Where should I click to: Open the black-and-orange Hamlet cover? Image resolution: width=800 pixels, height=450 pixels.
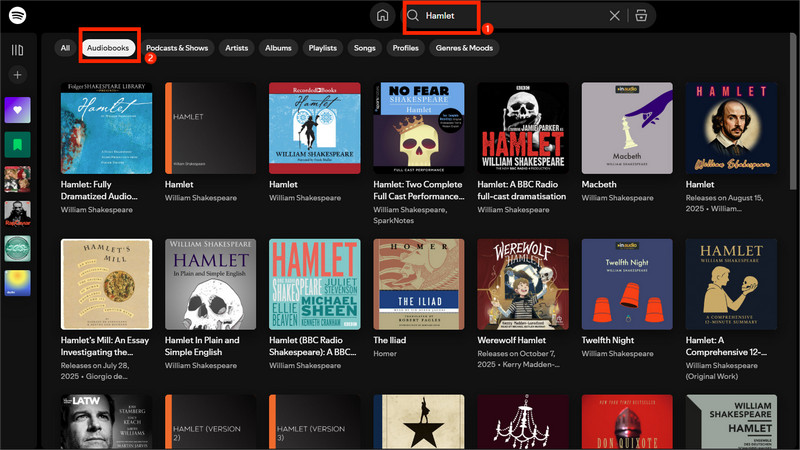pyautogui.click(x=210, y=128)
